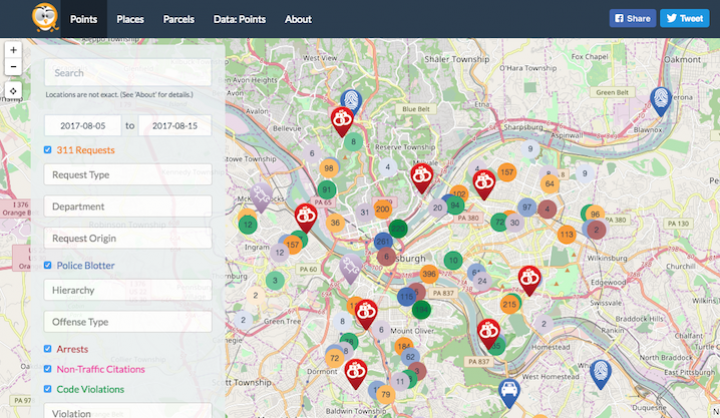
Task: Open end date 2017-08-15 picker
Action: [175, 125]
